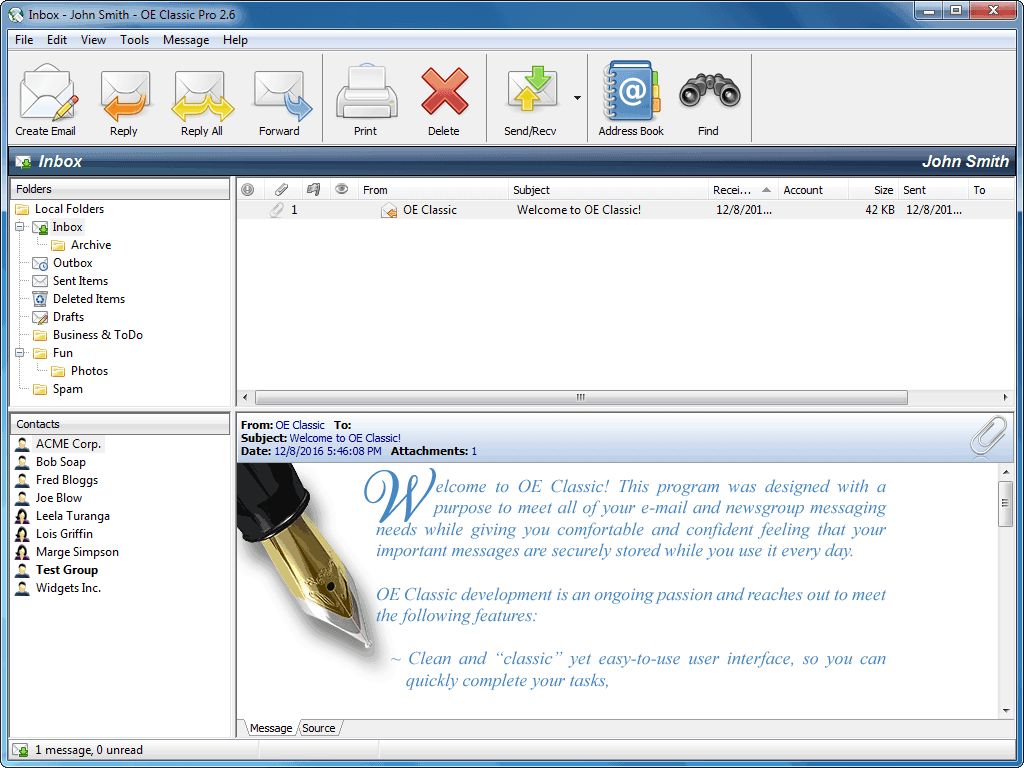
Task: Click the Welcome to OE Classic! subject link
Action: 345,437
